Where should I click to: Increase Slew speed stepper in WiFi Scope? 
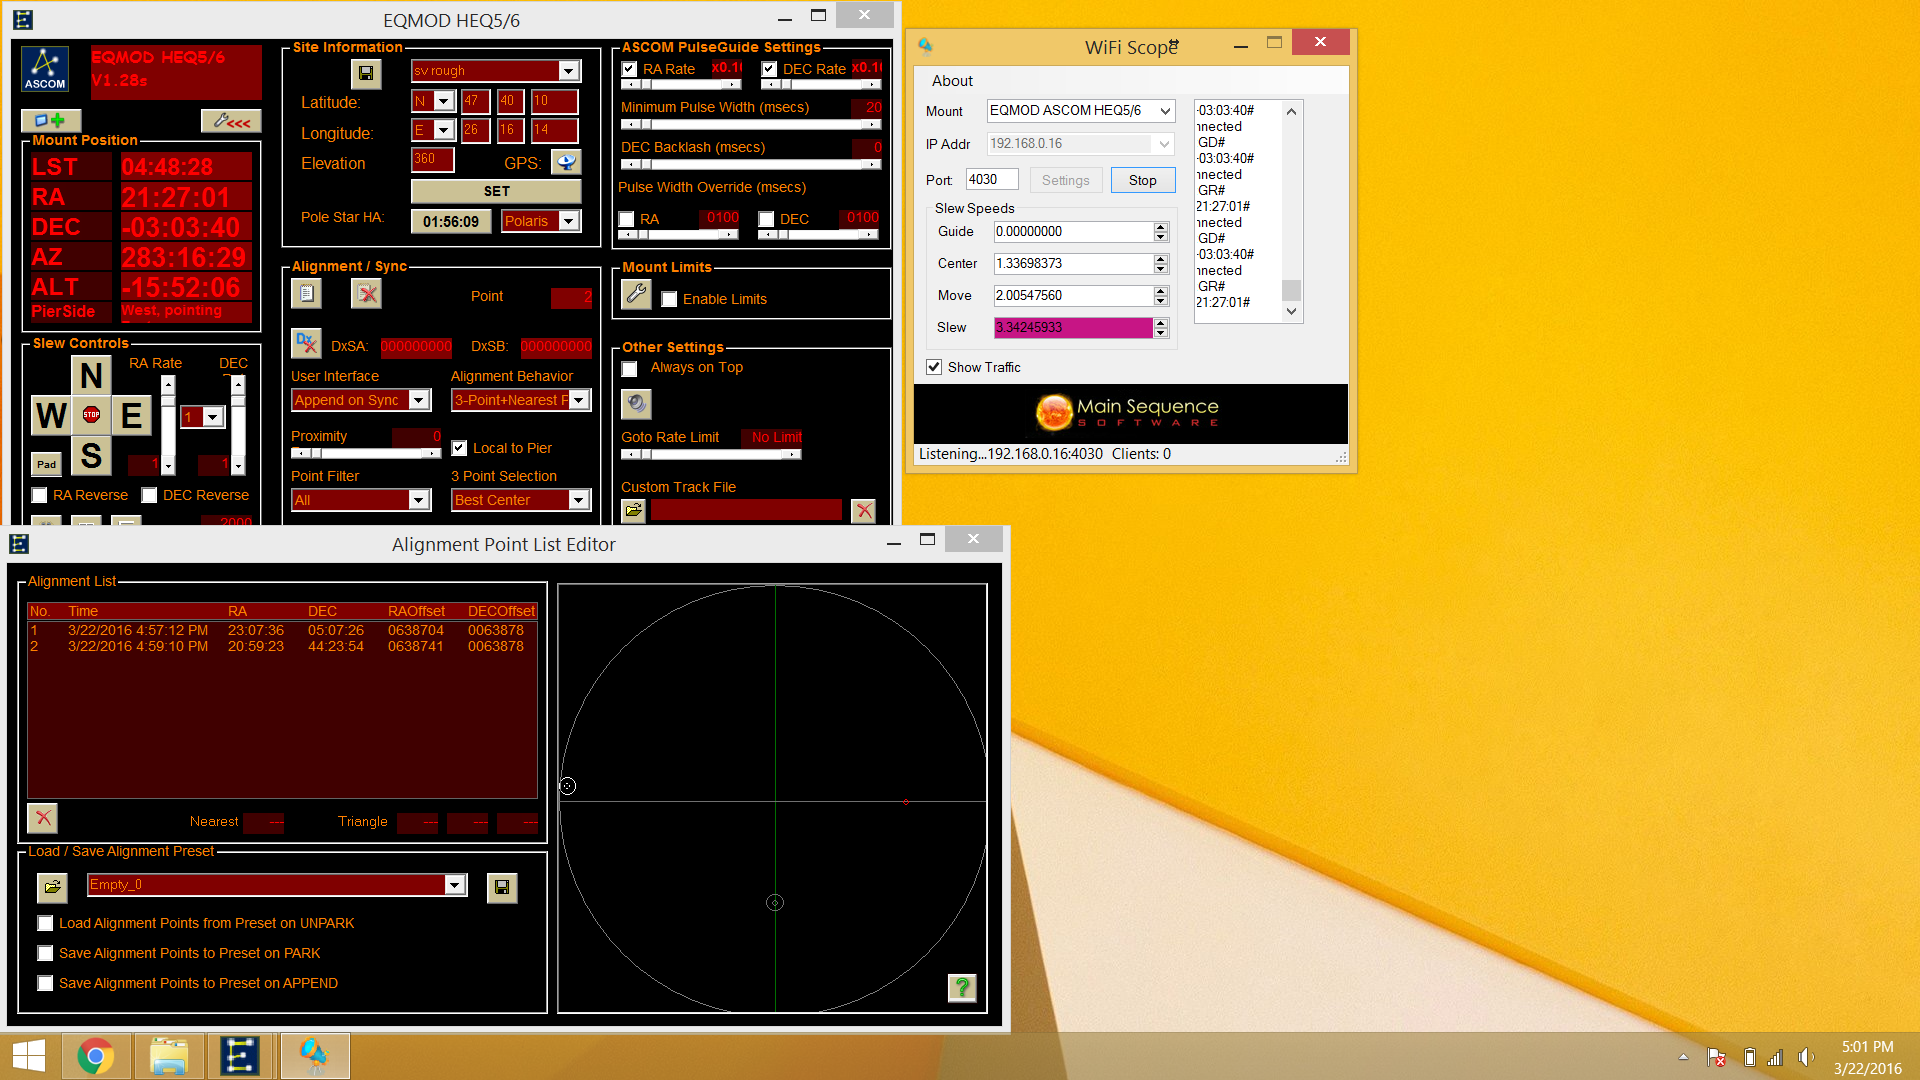1161,322
